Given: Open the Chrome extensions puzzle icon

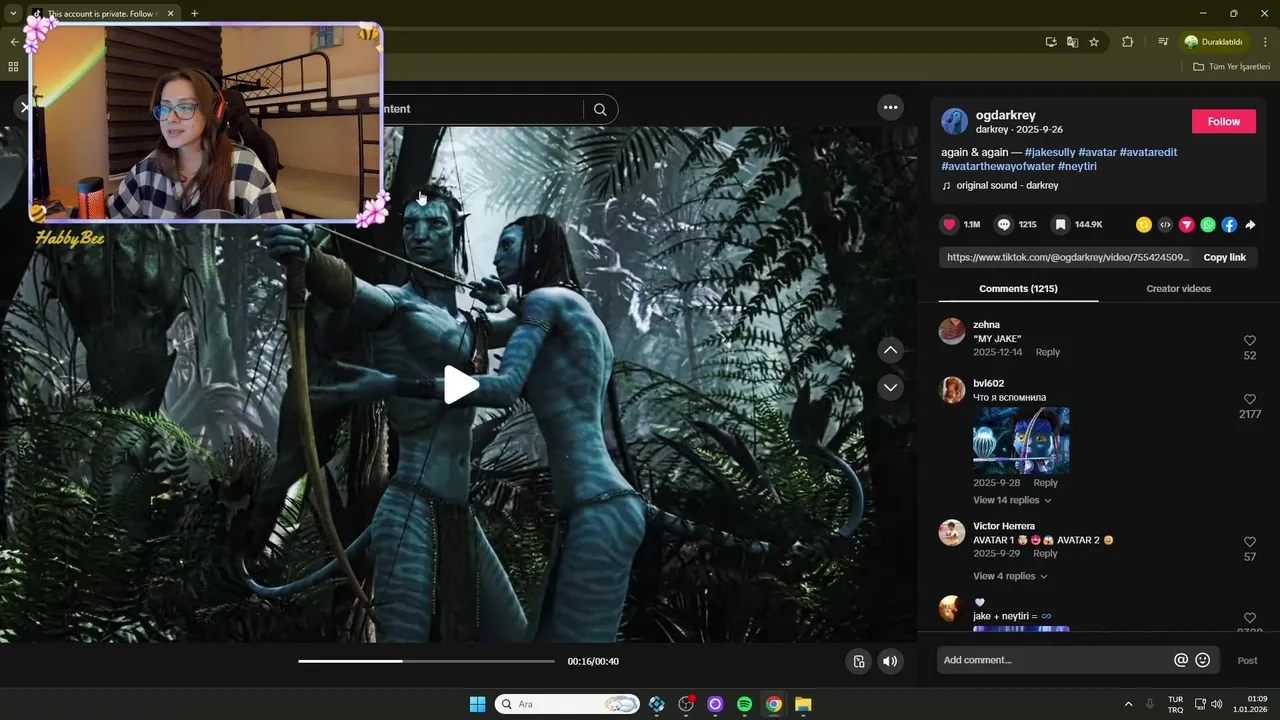Looking at the screenshot, I should click(x=1127, y=42).
